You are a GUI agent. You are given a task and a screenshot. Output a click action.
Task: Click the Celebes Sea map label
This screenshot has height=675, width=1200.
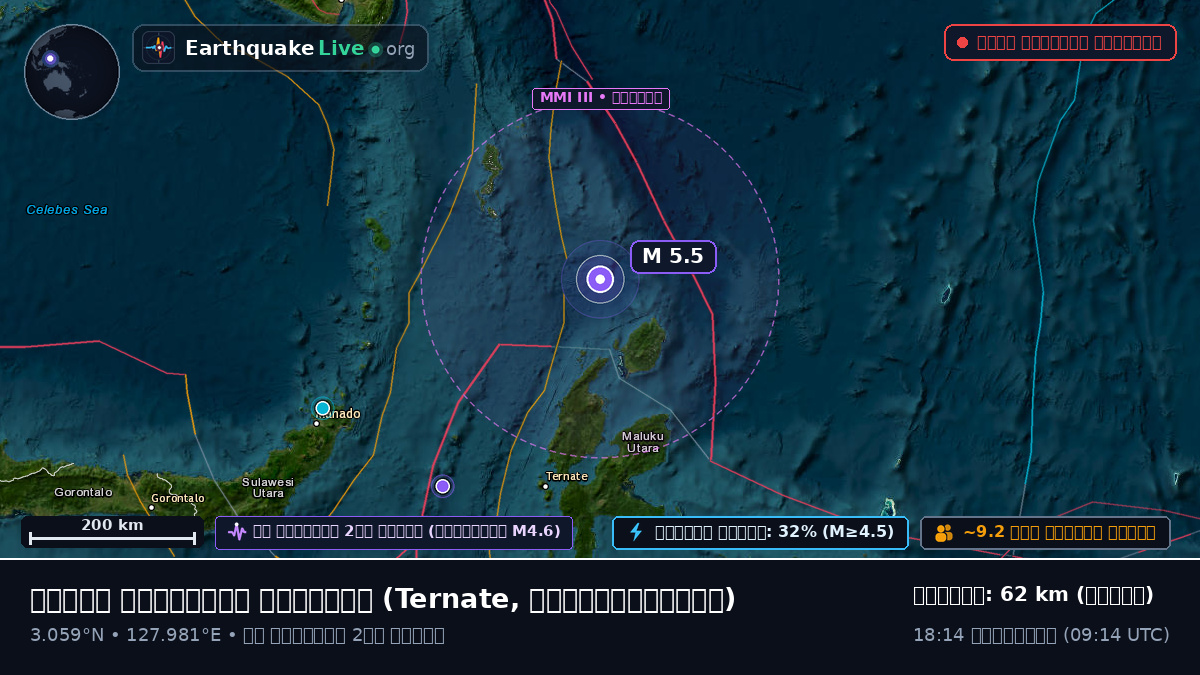point(67,210)
